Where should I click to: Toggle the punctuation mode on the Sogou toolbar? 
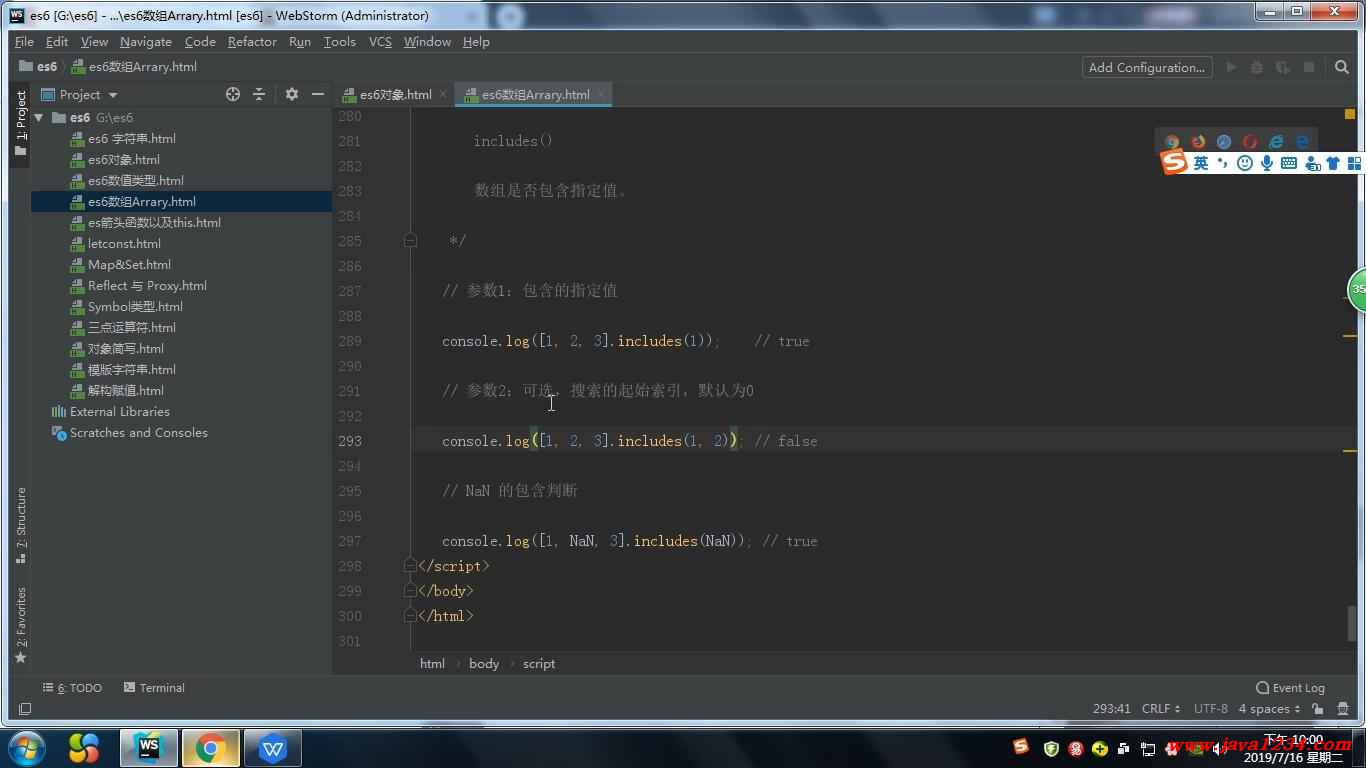pos(1223,163)
